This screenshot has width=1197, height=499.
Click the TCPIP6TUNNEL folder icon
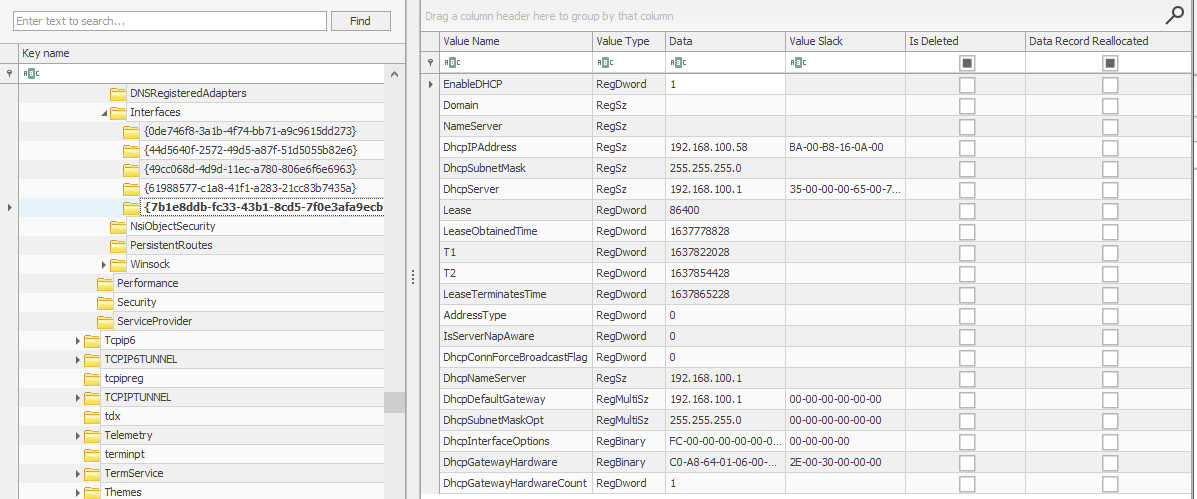tap(92, 359)
